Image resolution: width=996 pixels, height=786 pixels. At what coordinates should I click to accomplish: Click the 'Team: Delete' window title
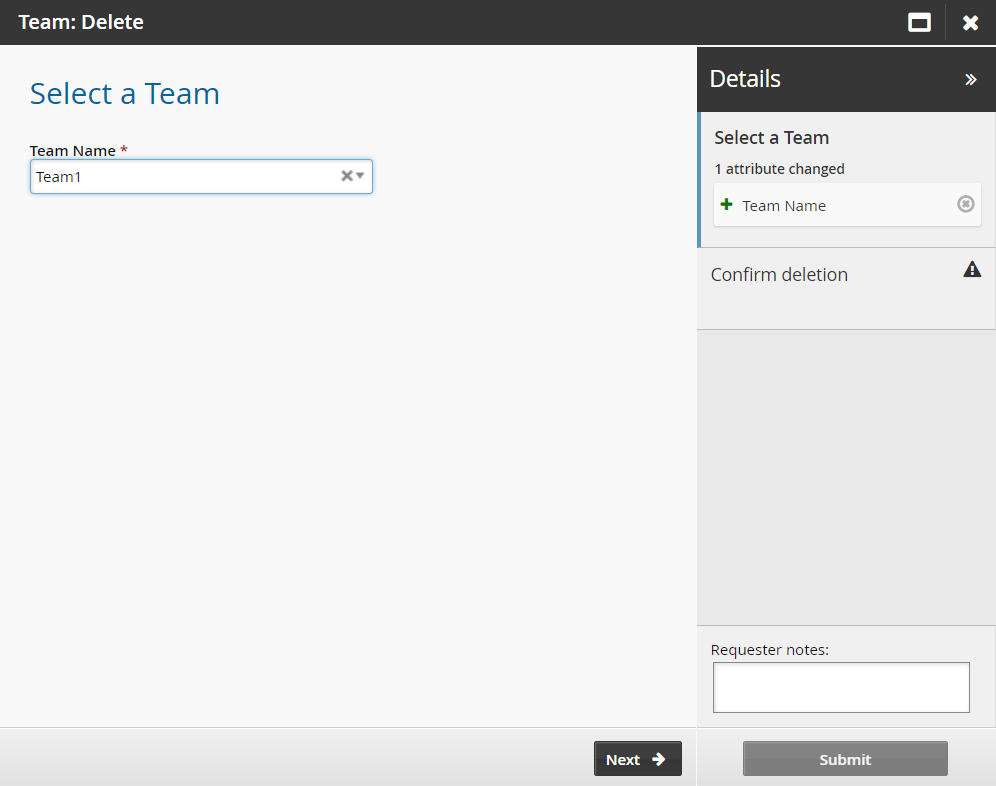coord(81,22)
